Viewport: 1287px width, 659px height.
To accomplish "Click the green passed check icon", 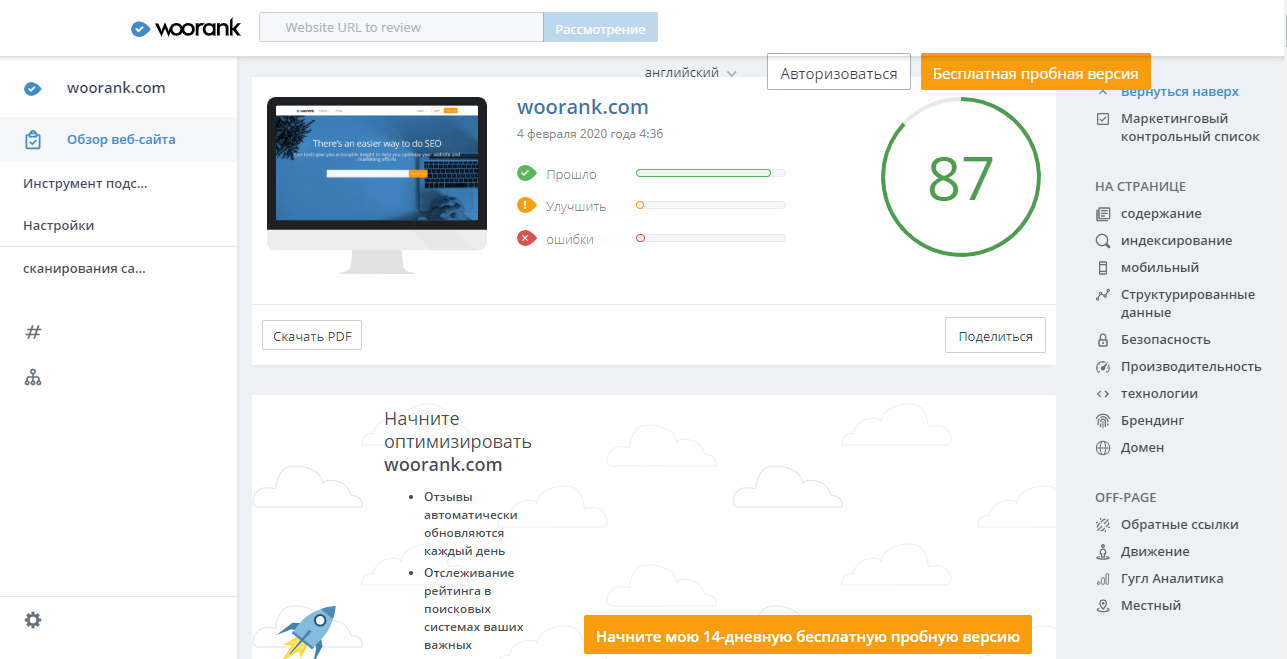I will (x=526, y=174).
